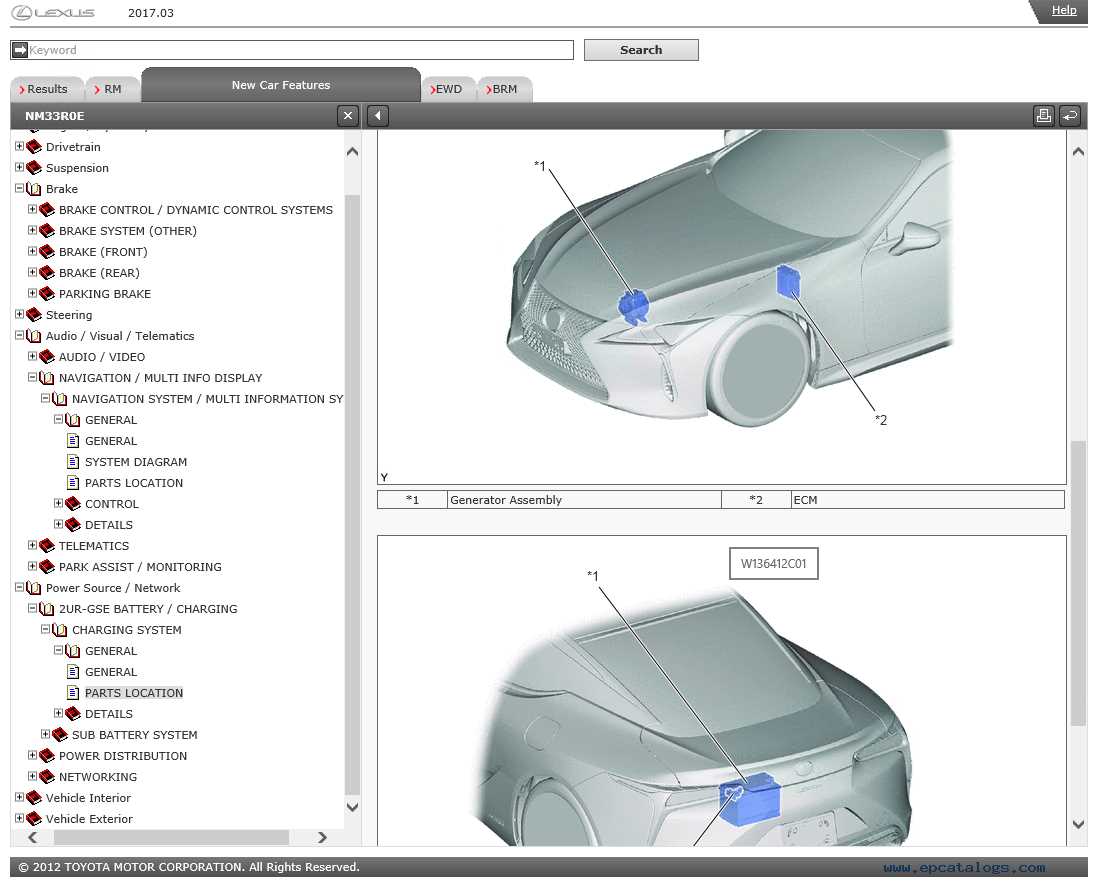Expand the TELEMATICS node
Viewport: 1096px width, 884px height.
point(32,545)
